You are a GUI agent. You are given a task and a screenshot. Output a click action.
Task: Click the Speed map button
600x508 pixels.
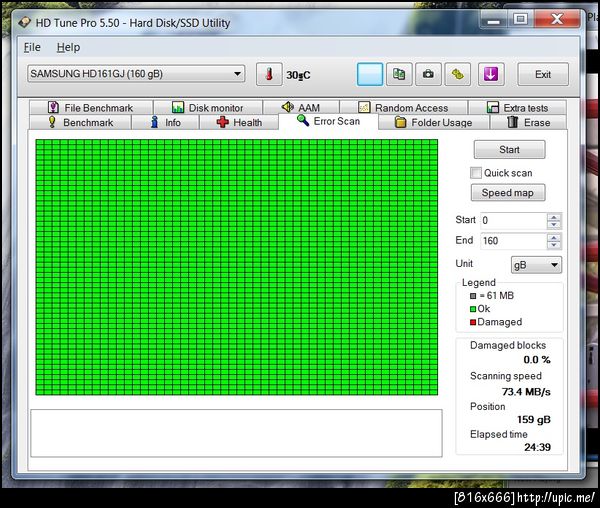point(508,192)
